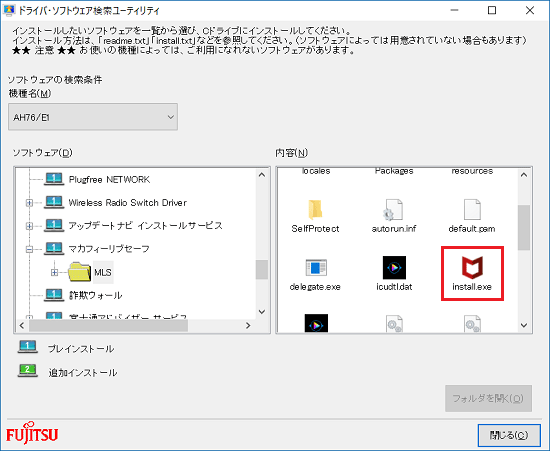Open the SelfProtect folder icon
Screen dimensions: 550x451
pyautogui.click(x=315, y=209)
